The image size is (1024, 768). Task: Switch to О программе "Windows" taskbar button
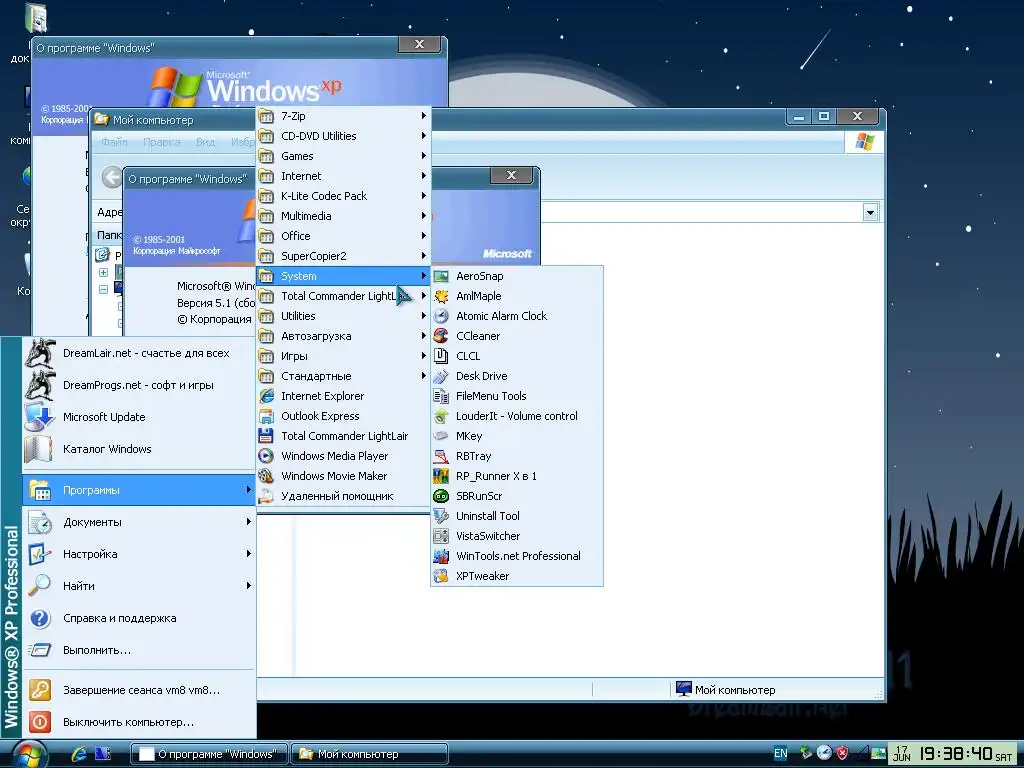click(210, 754)
